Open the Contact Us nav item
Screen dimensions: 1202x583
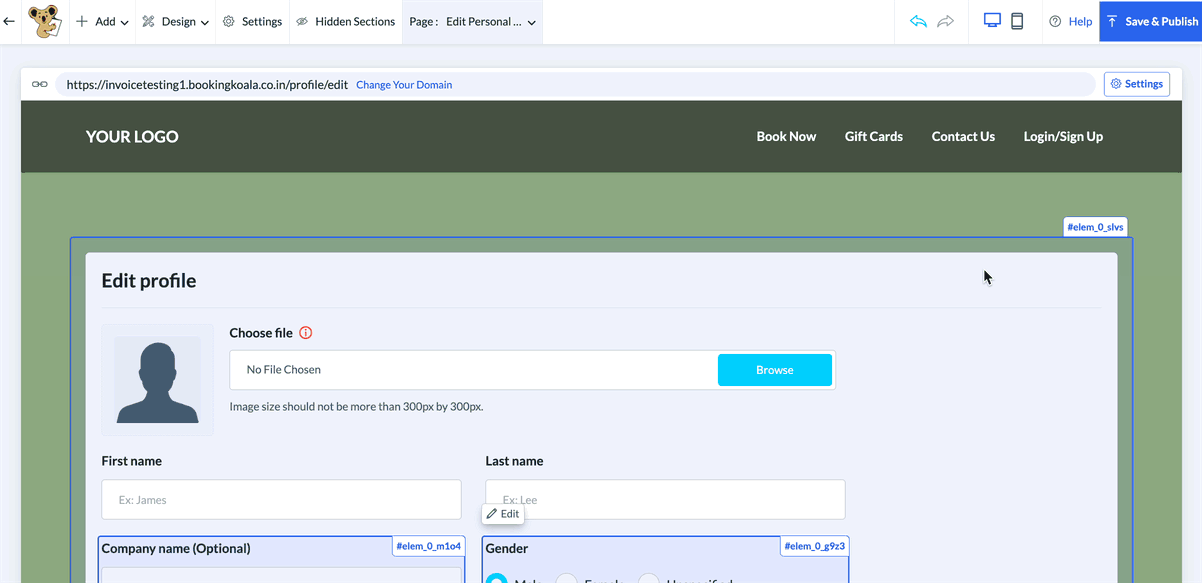tap(963, 136)
